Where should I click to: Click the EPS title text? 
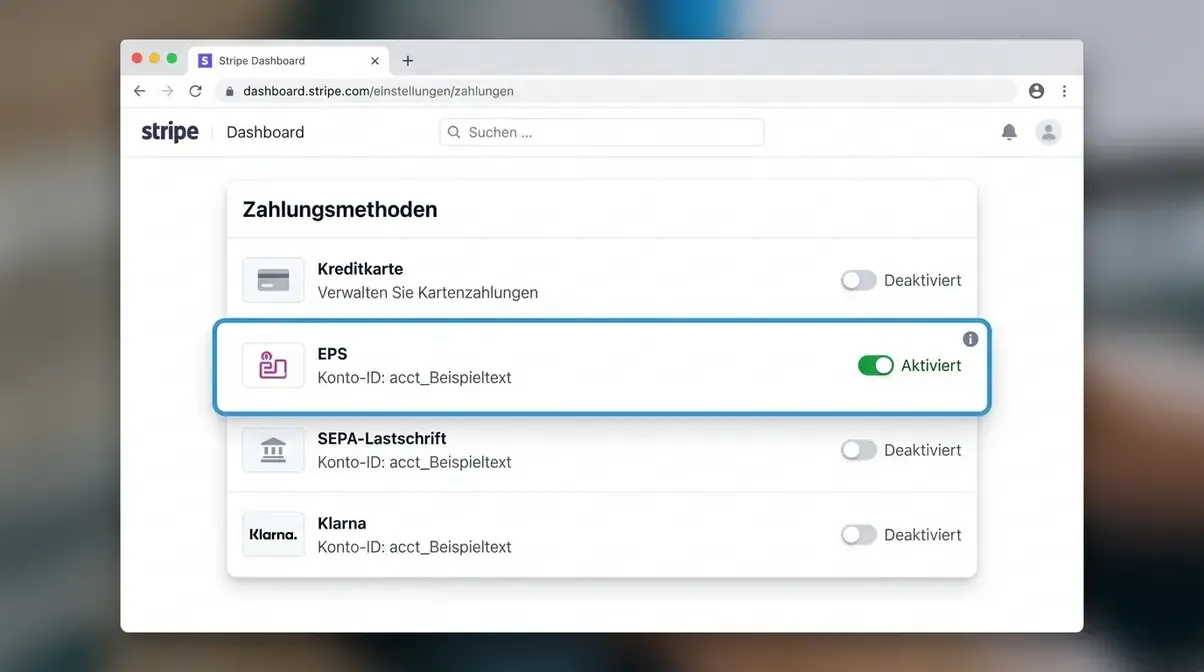332,354
